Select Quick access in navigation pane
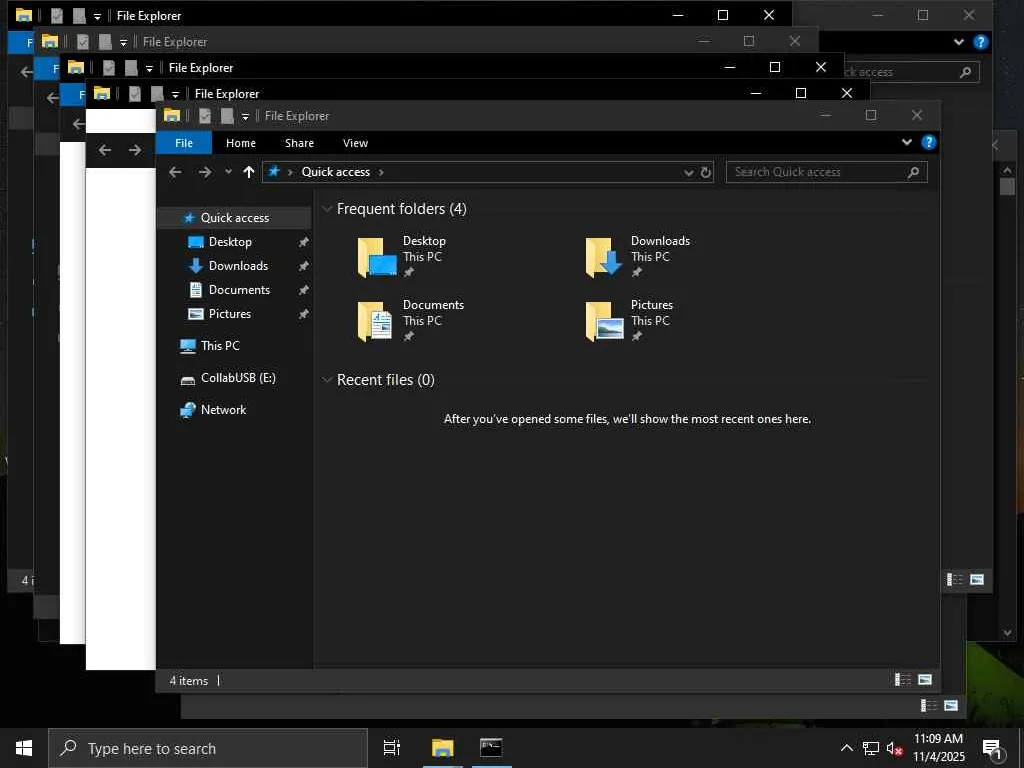This screenshot has width=1024, height=768. coord(234,217)
